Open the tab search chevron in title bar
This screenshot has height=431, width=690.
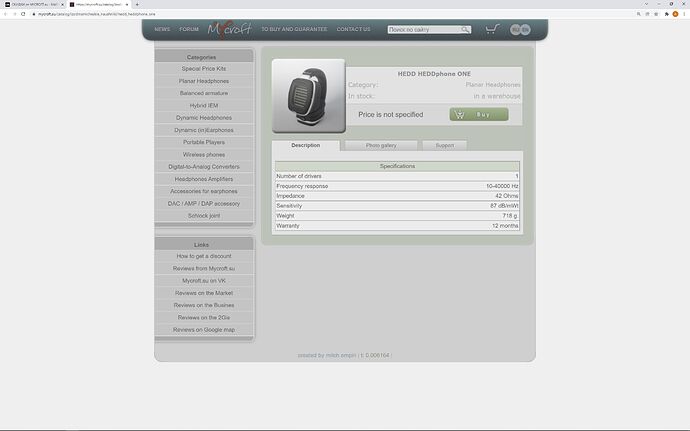tap(646, 4)
